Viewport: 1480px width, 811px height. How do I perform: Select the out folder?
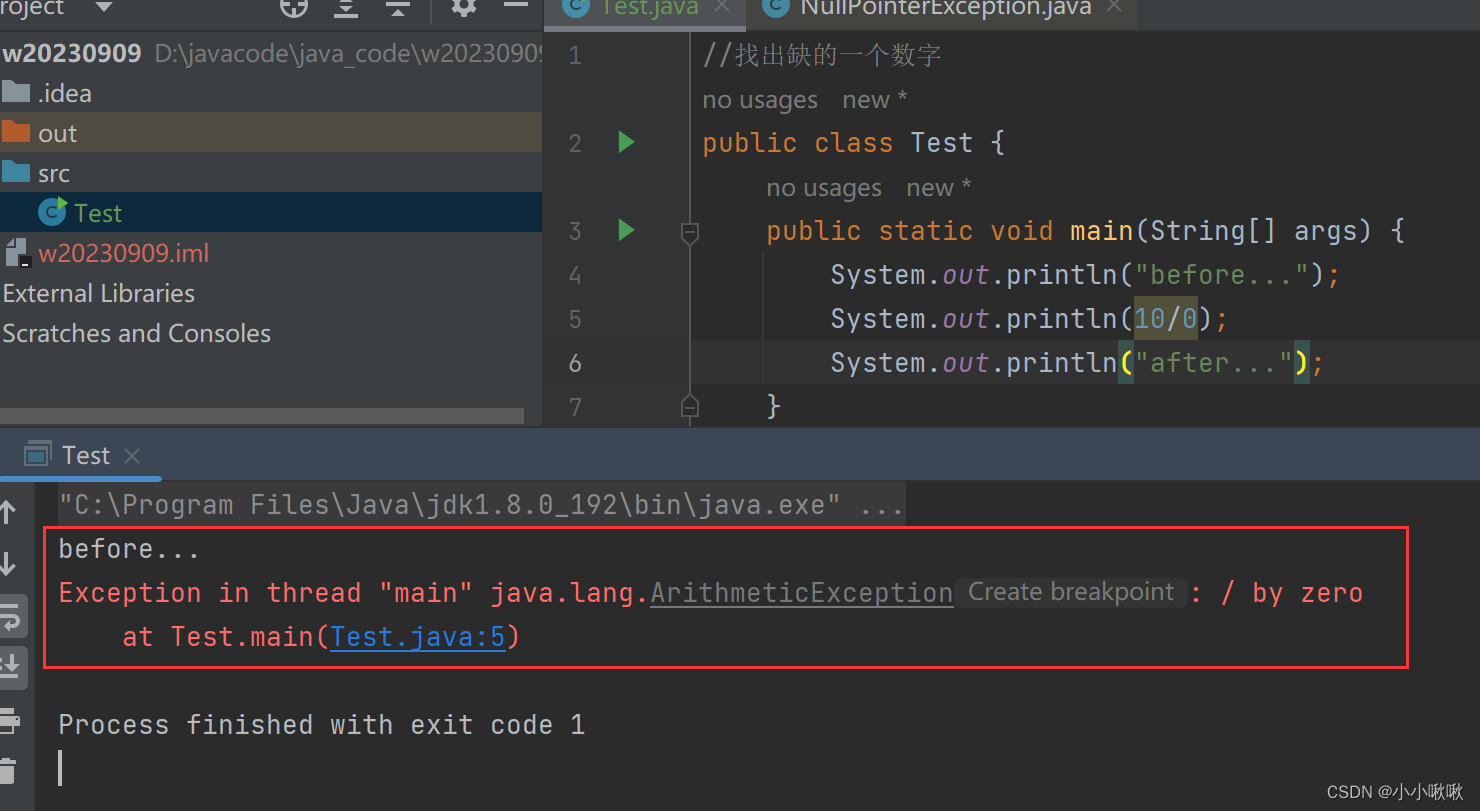click(271, 133)
